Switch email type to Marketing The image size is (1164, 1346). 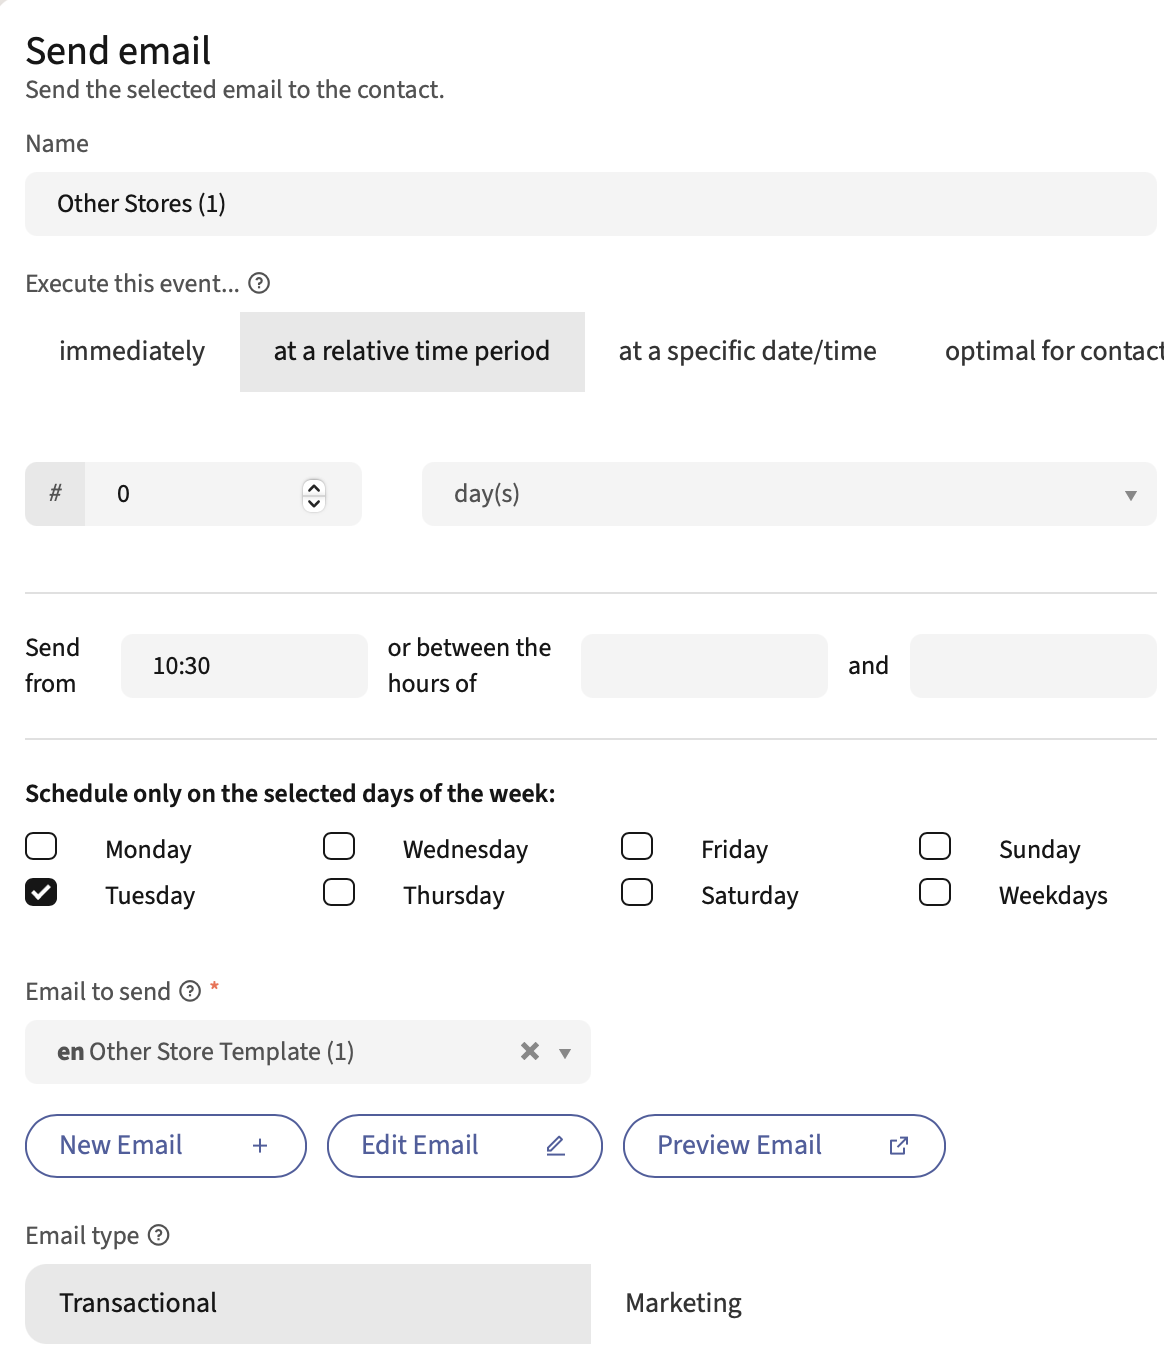pos(684,1303)
